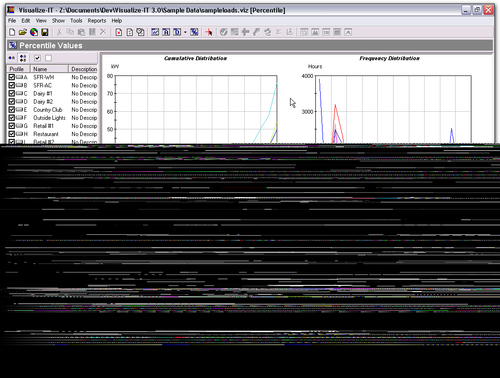This screenshot has width=500, height=378.
Task: Select the Outside Lights profile name
Action: (49, 118)
